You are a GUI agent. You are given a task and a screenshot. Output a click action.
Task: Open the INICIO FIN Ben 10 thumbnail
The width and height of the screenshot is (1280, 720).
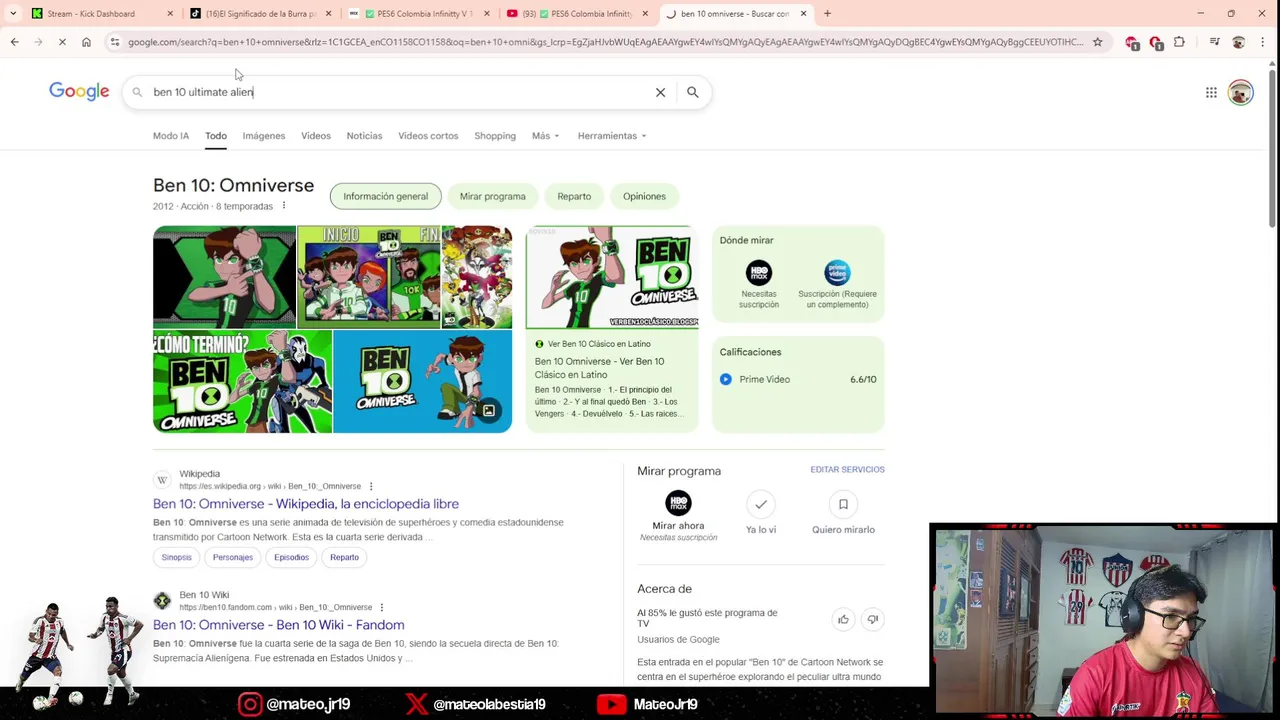[369, 277]
